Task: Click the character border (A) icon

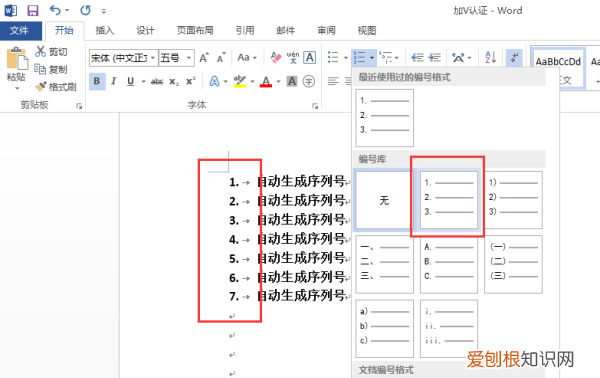Action: click(310, 58)
